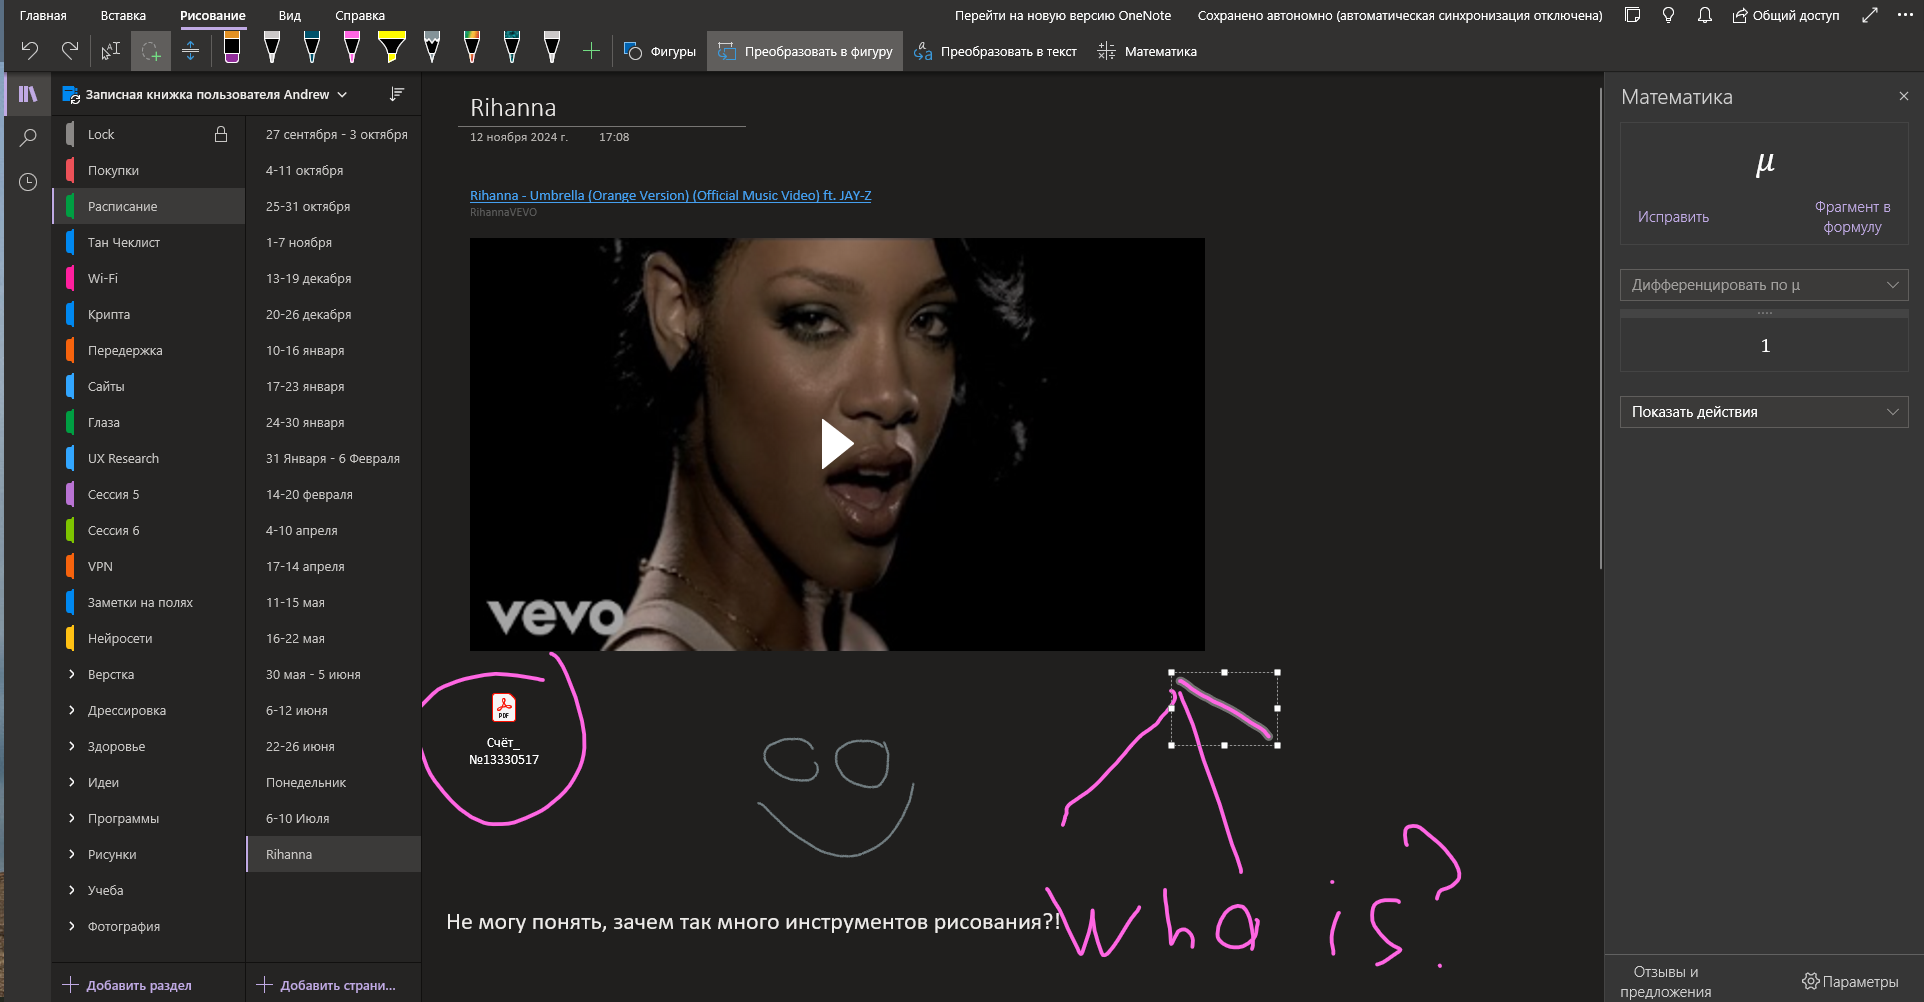Viewport: 1924px width, 1002px height.
Task: Expand the Идеи section group
Action: [x=72, y=782]
